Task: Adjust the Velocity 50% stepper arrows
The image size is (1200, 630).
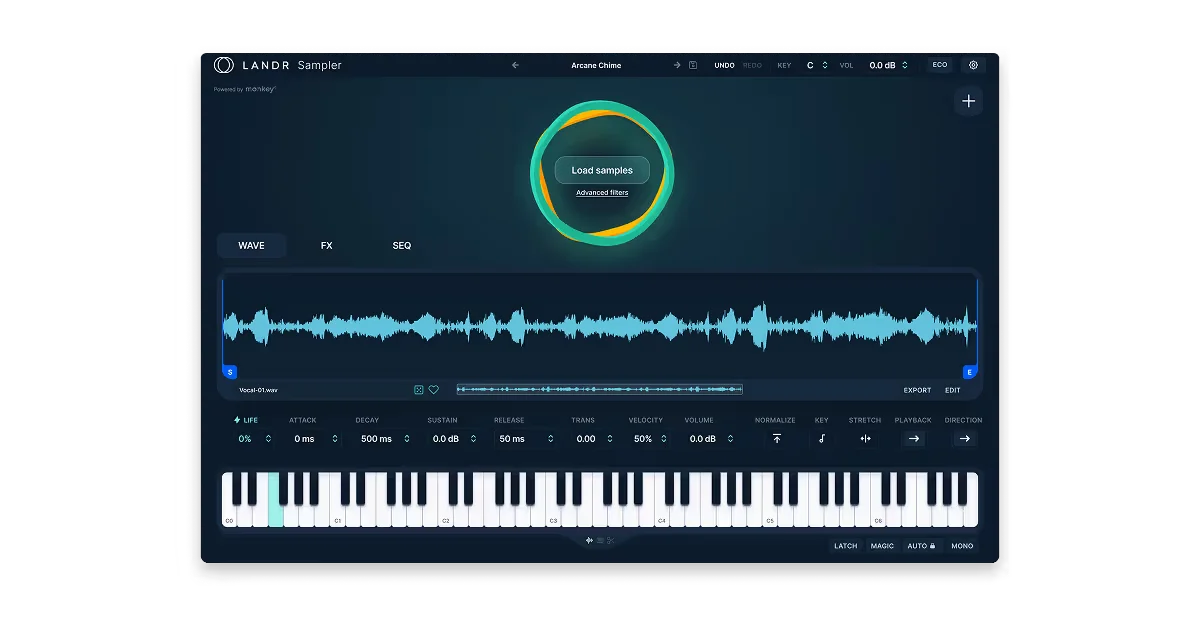Action: (x=668, y=439)
